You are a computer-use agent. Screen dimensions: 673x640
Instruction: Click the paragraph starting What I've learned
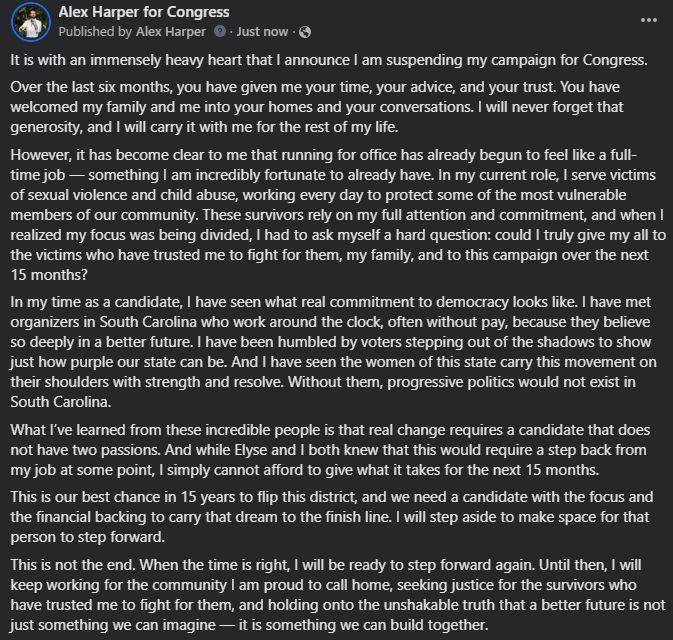(x=330, y=449)
